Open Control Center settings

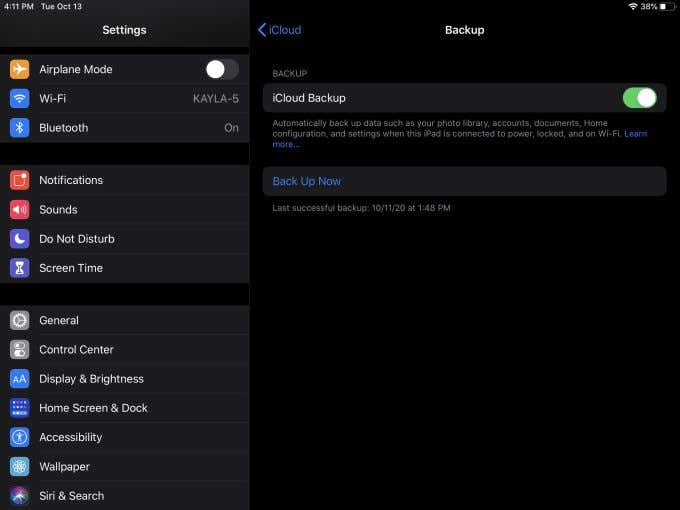(x=124, y=350)
